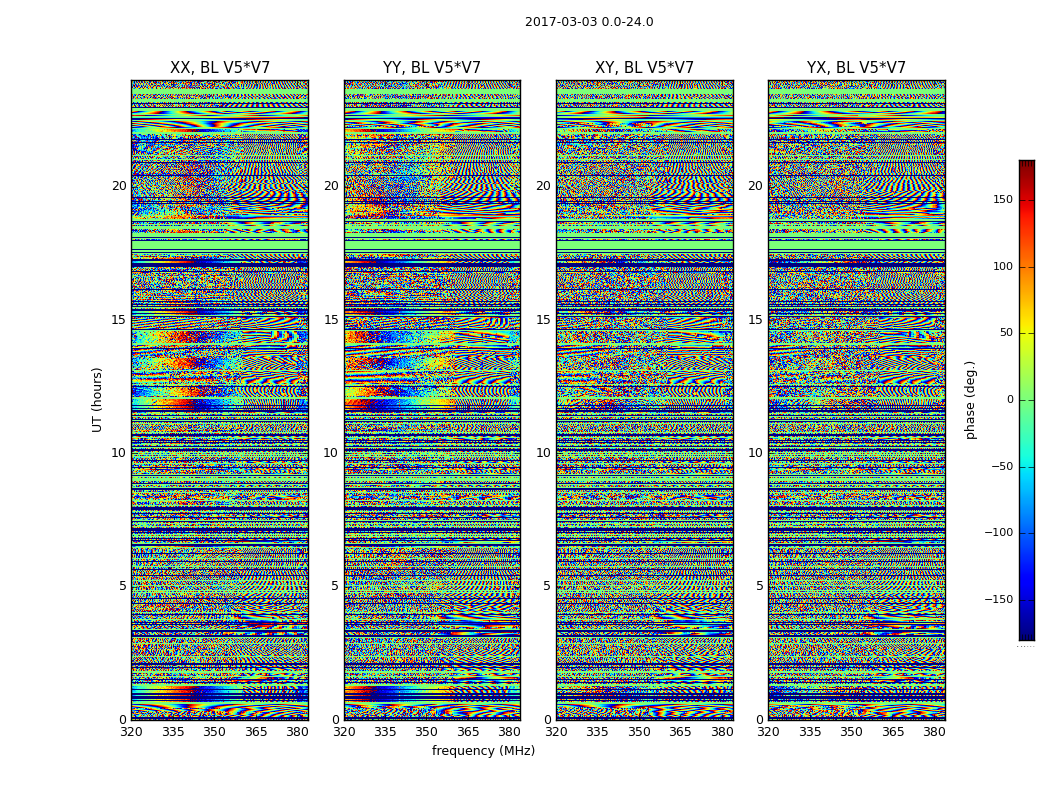Click the frequency (MHz) axis label
1050x800 pixels.
[x=483, y=751]
